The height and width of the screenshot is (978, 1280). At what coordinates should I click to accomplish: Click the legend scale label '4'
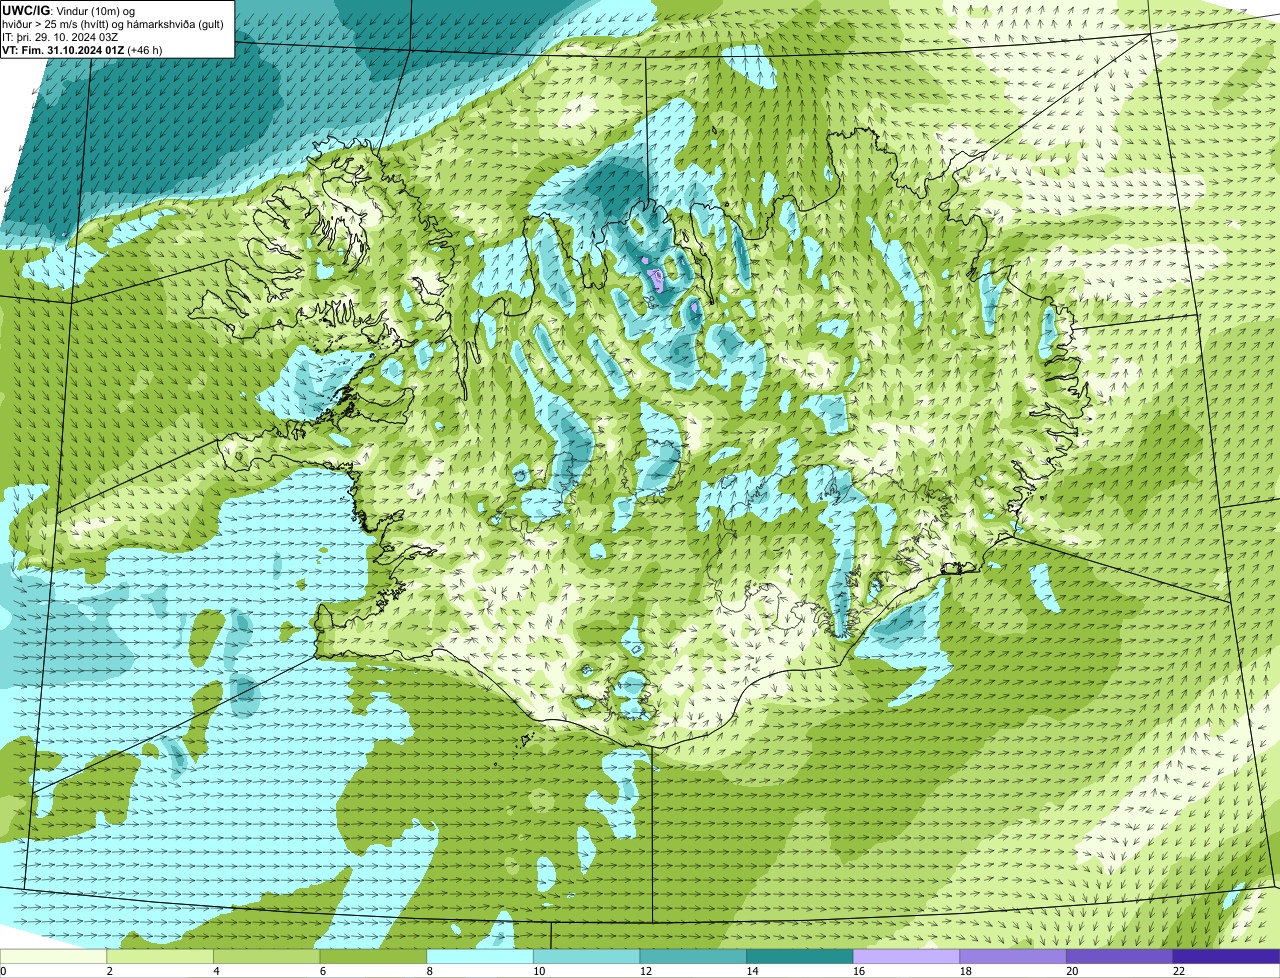(216, 971)
